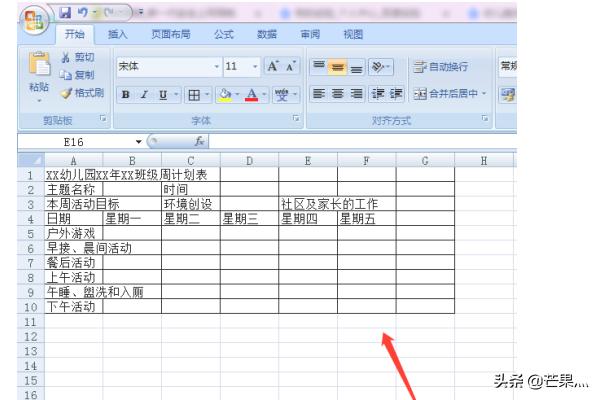Click the formula bar input
This screenshot has height=400, width=600.
pos(362,142)
